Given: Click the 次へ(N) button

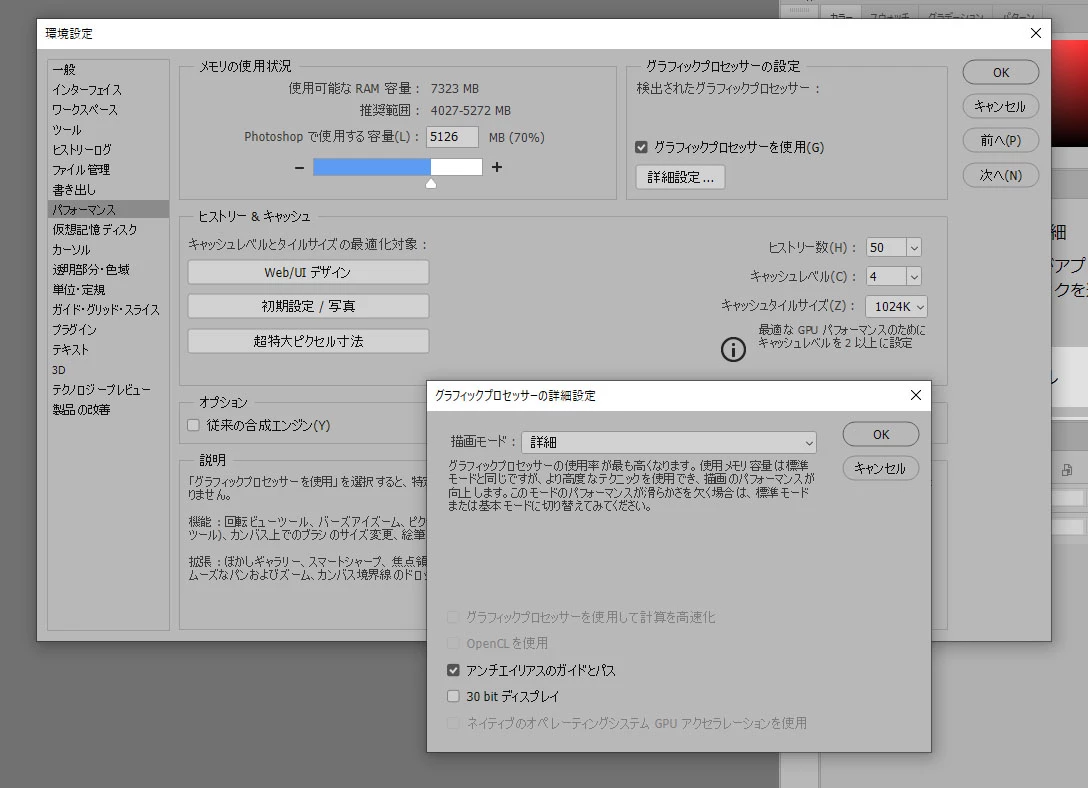Looking at the screenshot, I should tap(1001, 175).
